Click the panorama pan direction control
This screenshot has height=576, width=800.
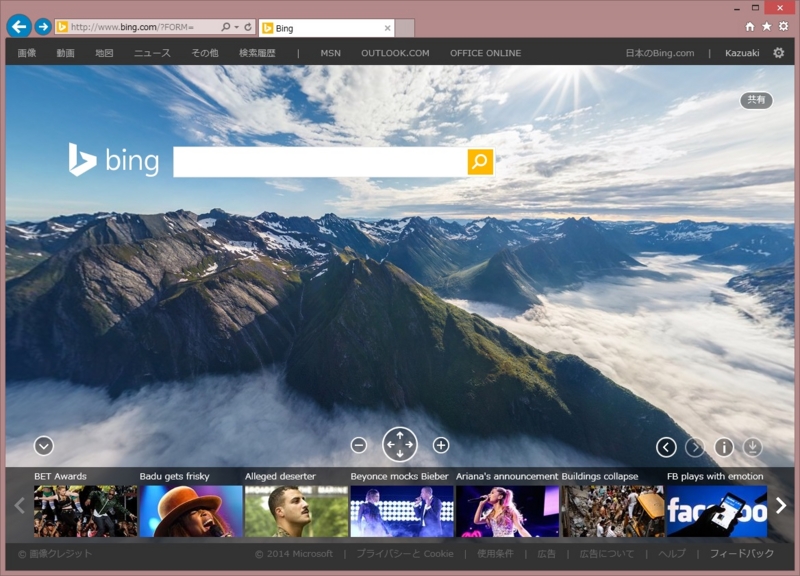point(399,444)
